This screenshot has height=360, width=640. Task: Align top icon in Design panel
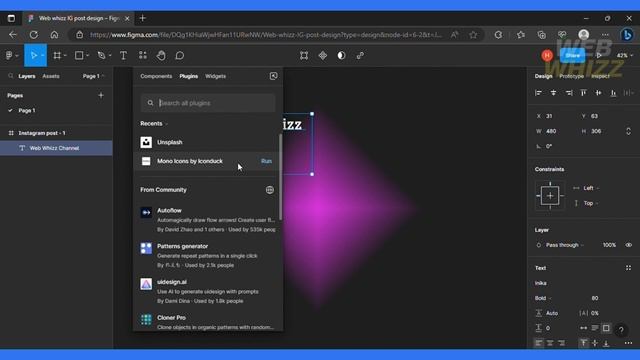point(584,93)
